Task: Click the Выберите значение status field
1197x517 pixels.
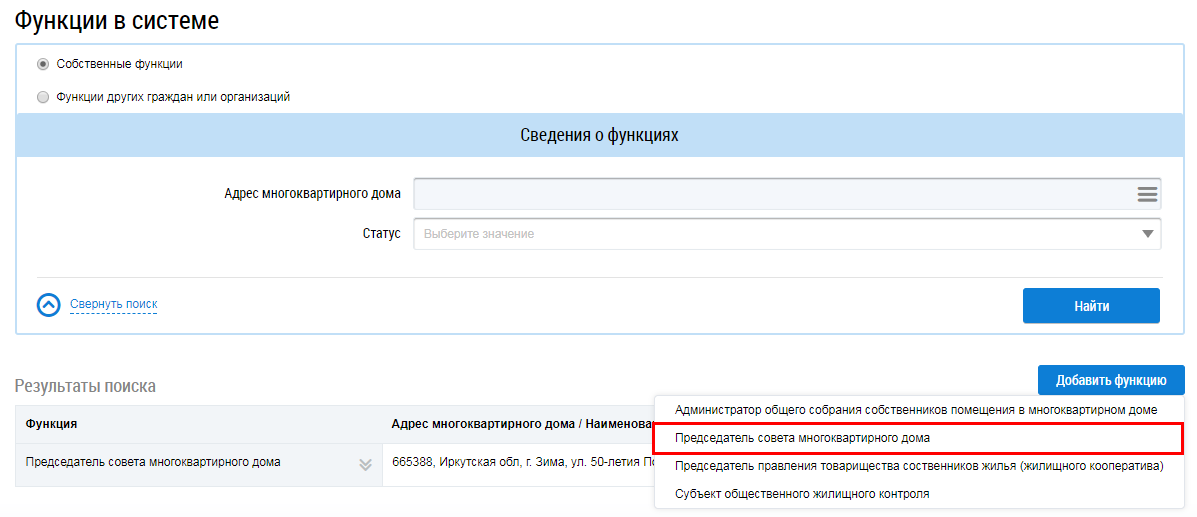Action: pyautogui.click(x=770, y=234)
